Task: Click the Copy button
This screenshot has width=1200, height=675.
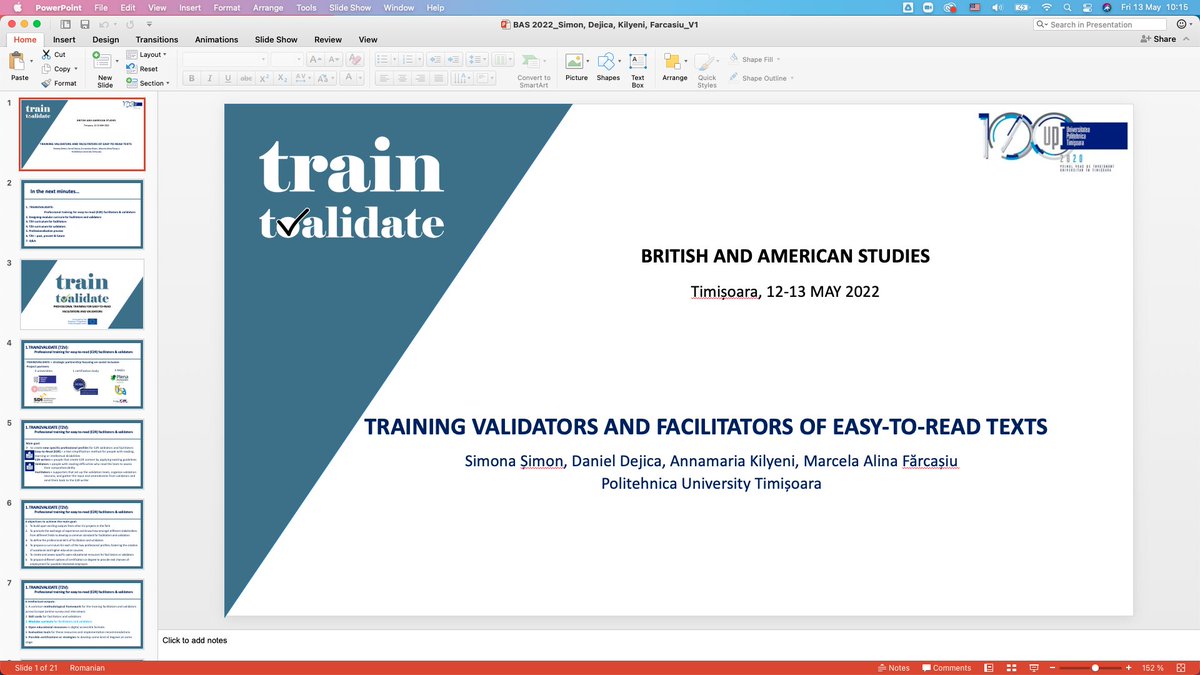Action: (x=57, y=69)
